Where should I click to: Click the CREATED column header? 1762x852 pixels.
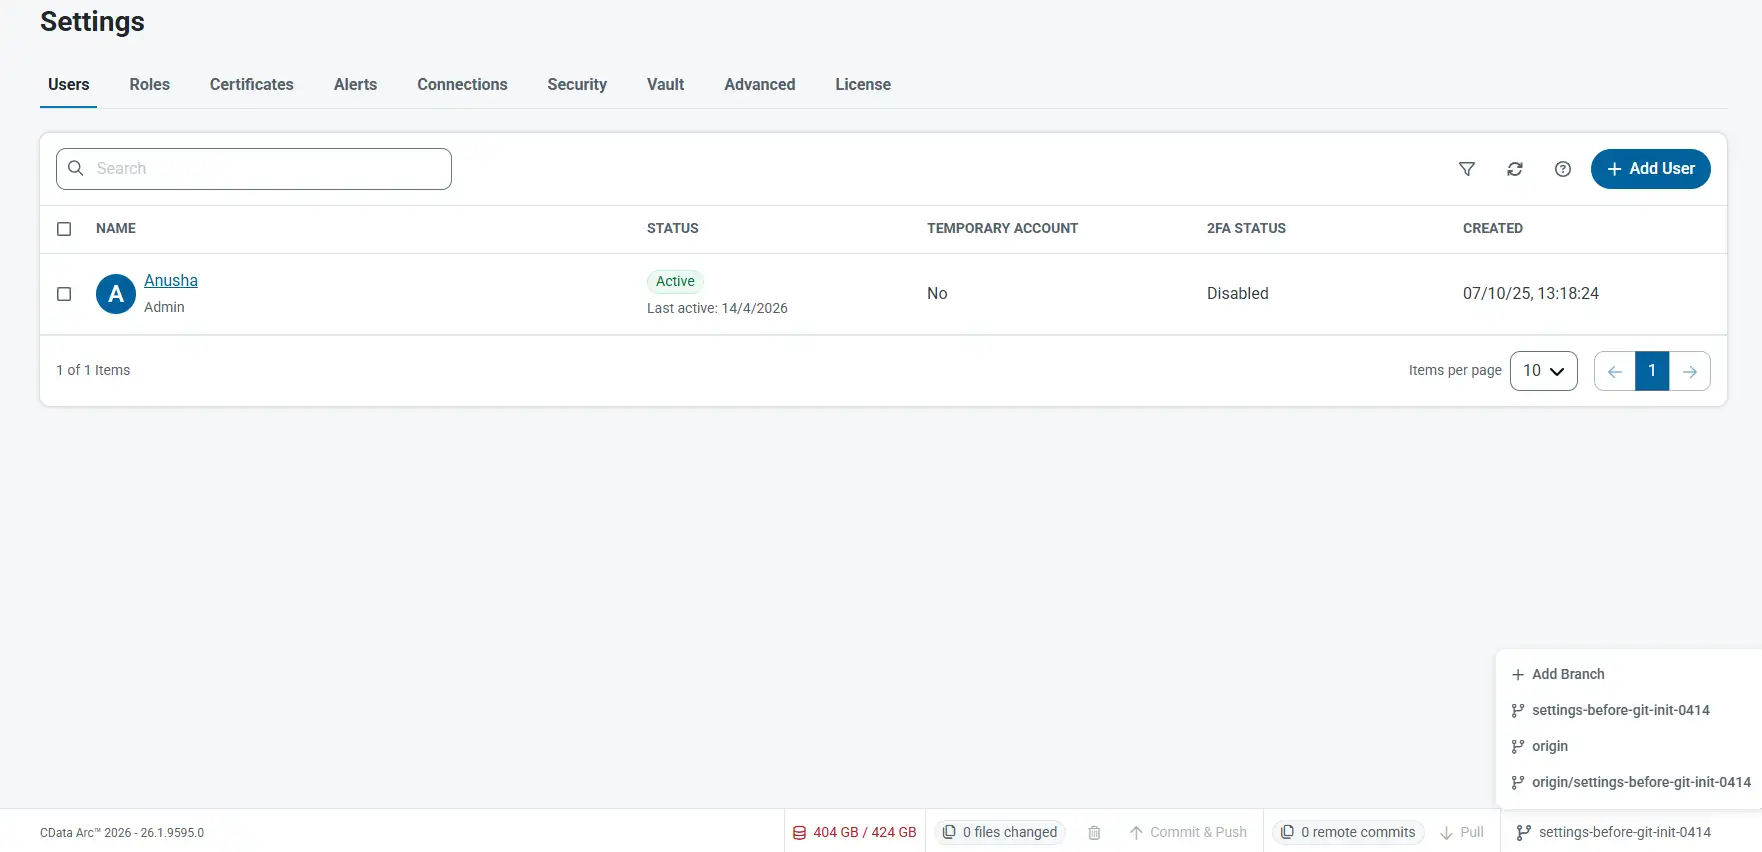(x=1493, y=229)
